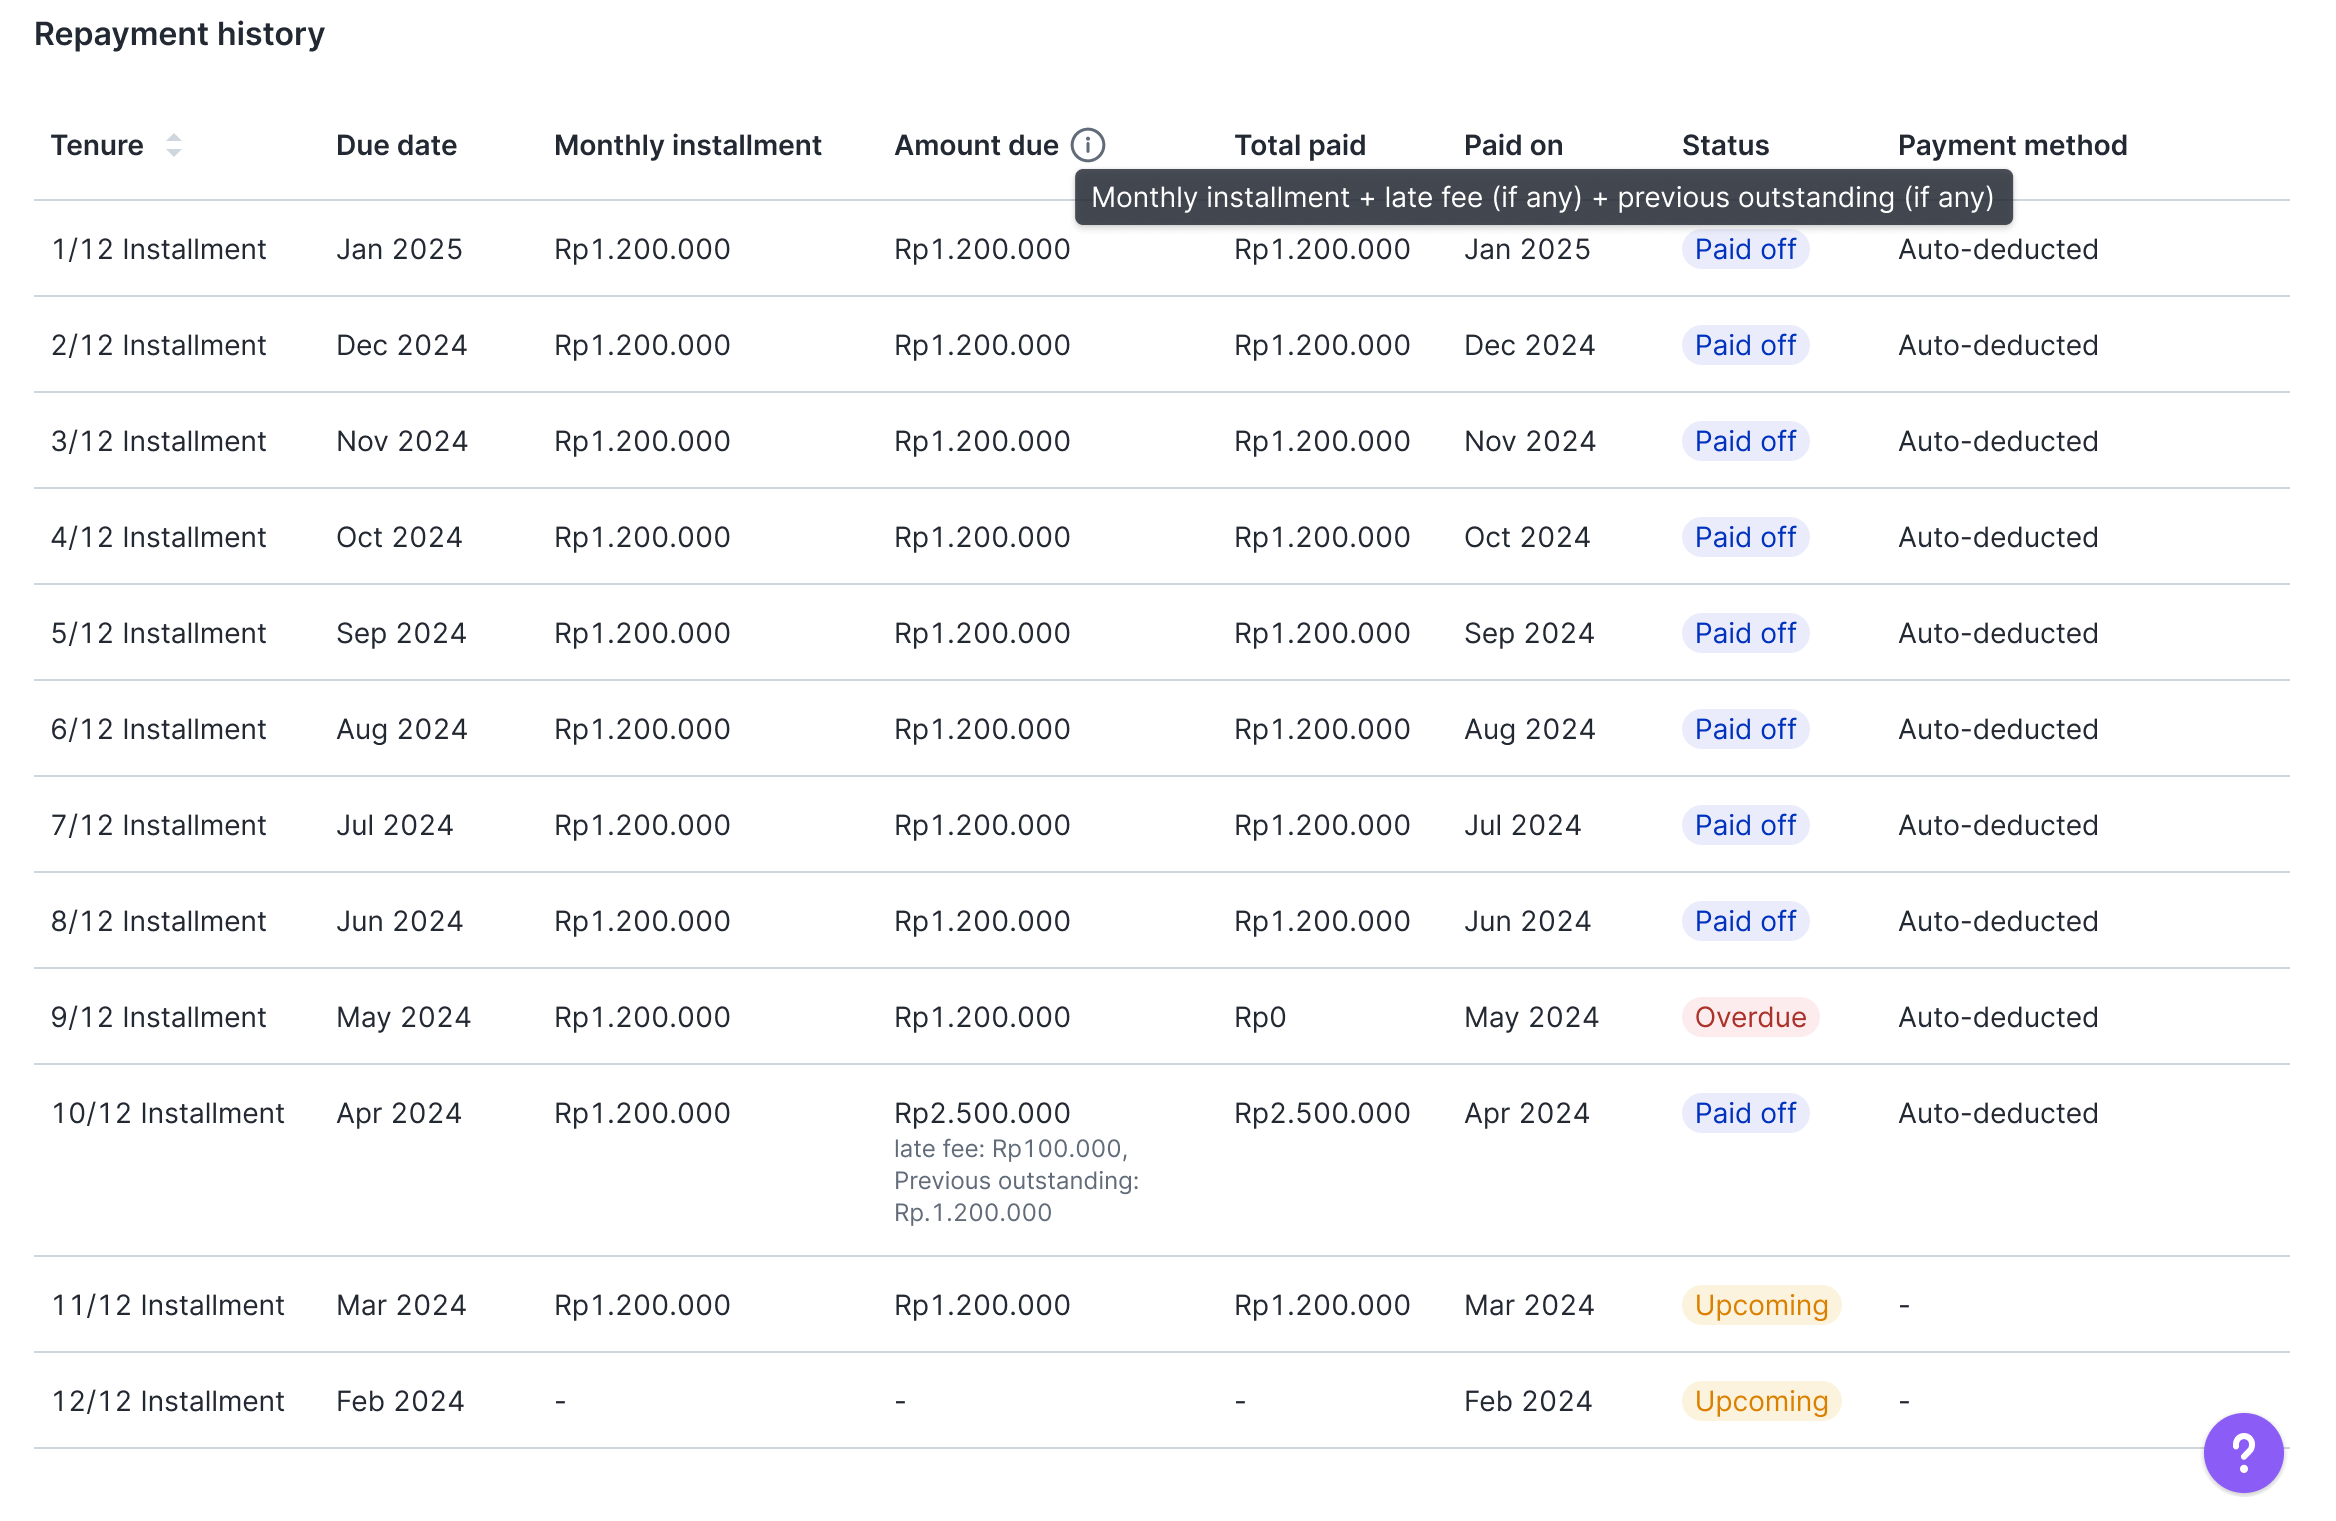Image resolution: width=2336 pixels, height=1521 pixels.
Task: Click the Rp0 total paid value
Action: pos(1259,1017)
